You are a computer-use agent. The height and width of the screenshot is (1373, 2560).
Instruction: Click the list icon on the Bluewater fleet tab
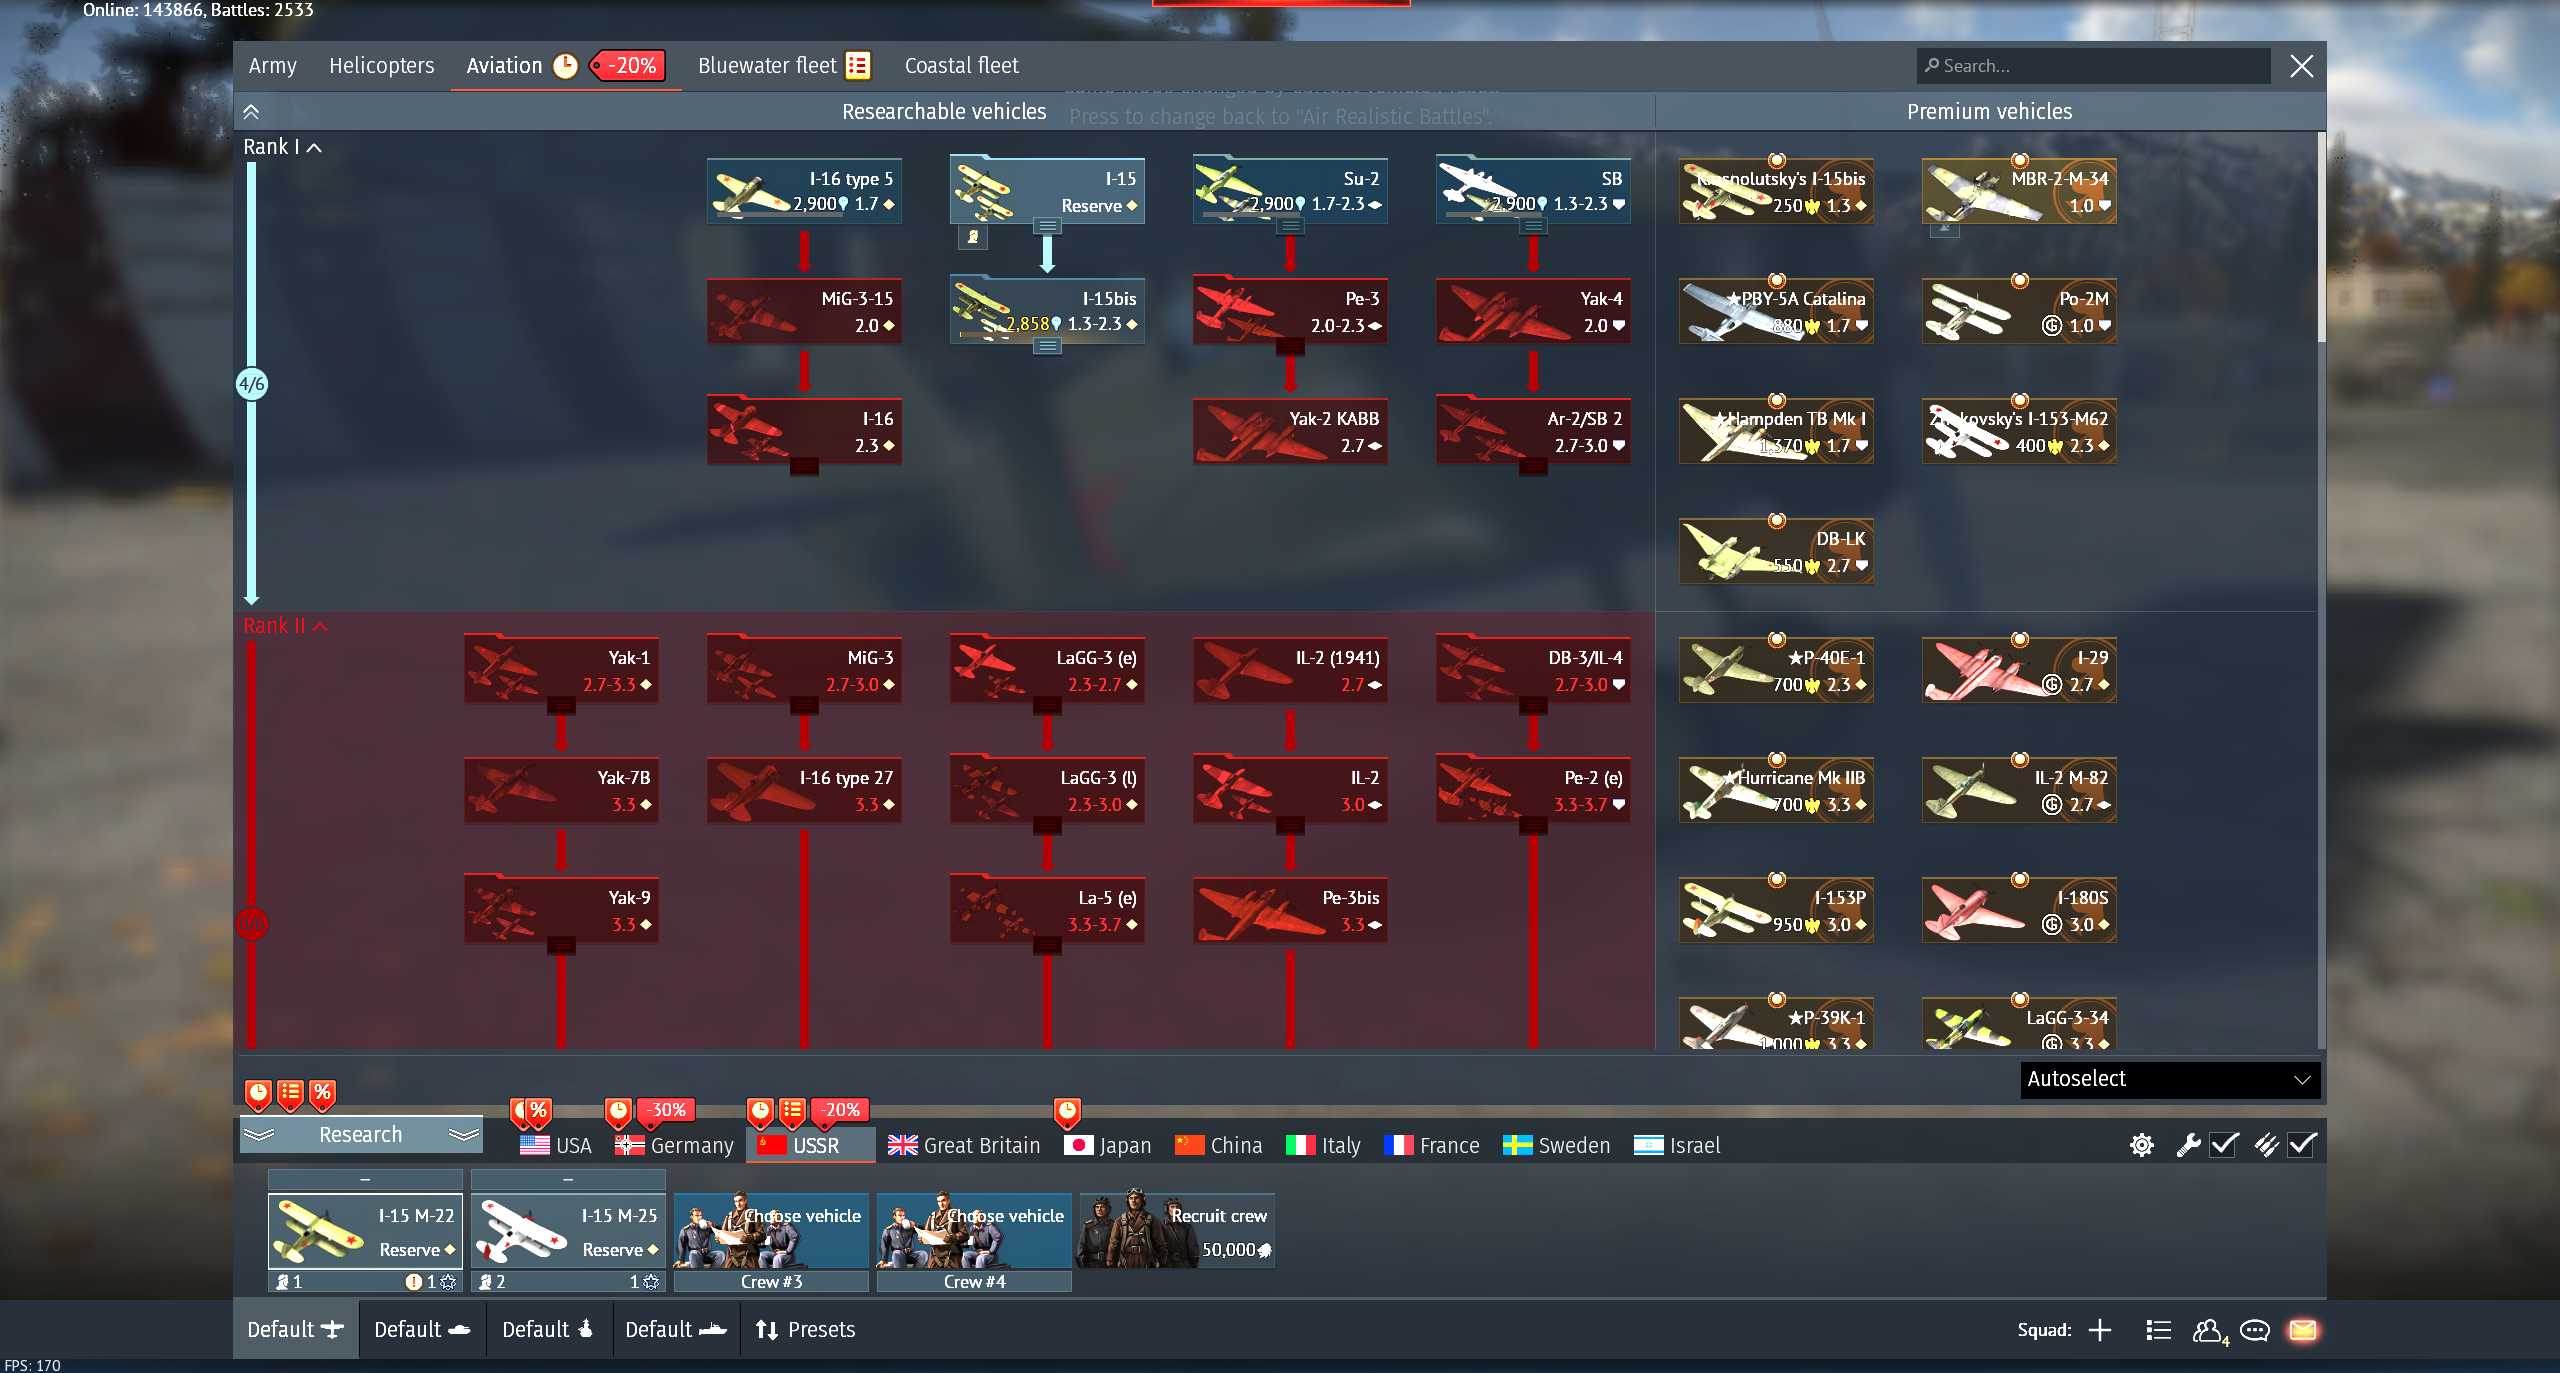coord(858,66)
